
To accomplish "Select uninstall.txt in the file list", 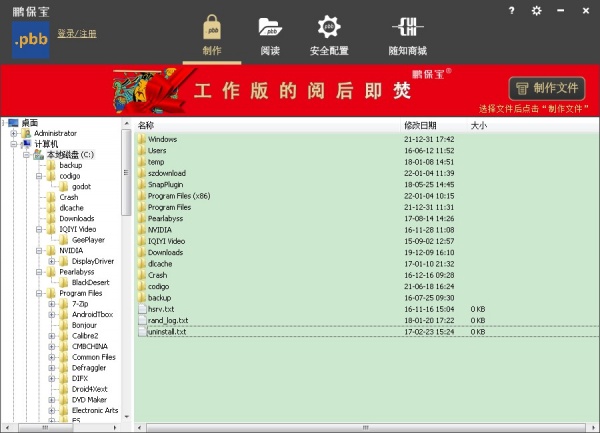I will [166, 331].
